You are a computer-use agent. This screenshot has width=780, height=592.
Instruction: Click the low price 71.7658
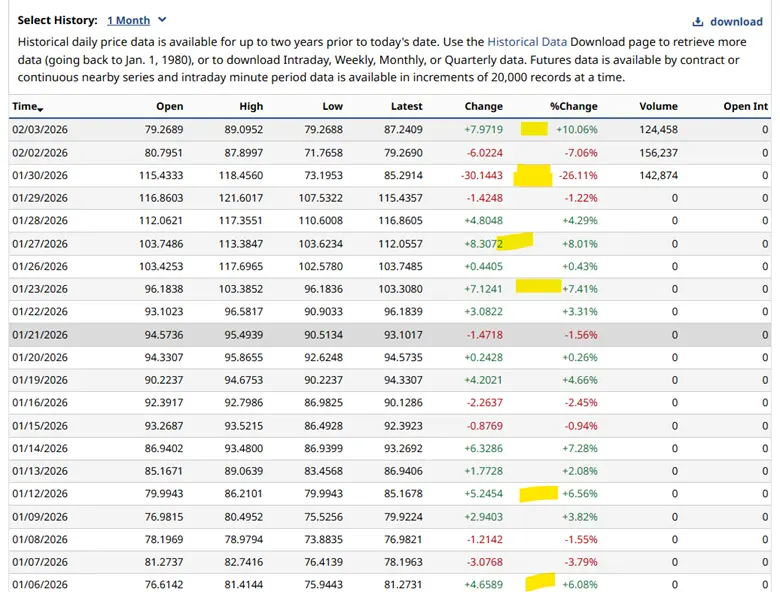tap(323, 153)
